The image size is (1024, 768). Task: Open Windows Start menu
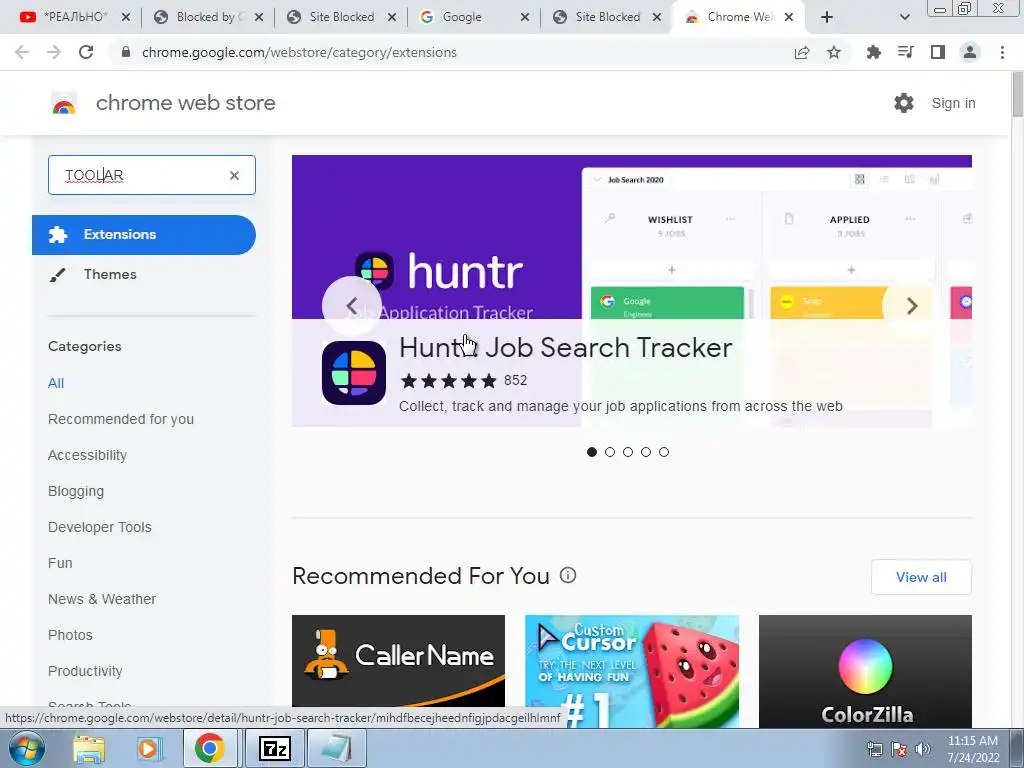(x=27, y=748)
